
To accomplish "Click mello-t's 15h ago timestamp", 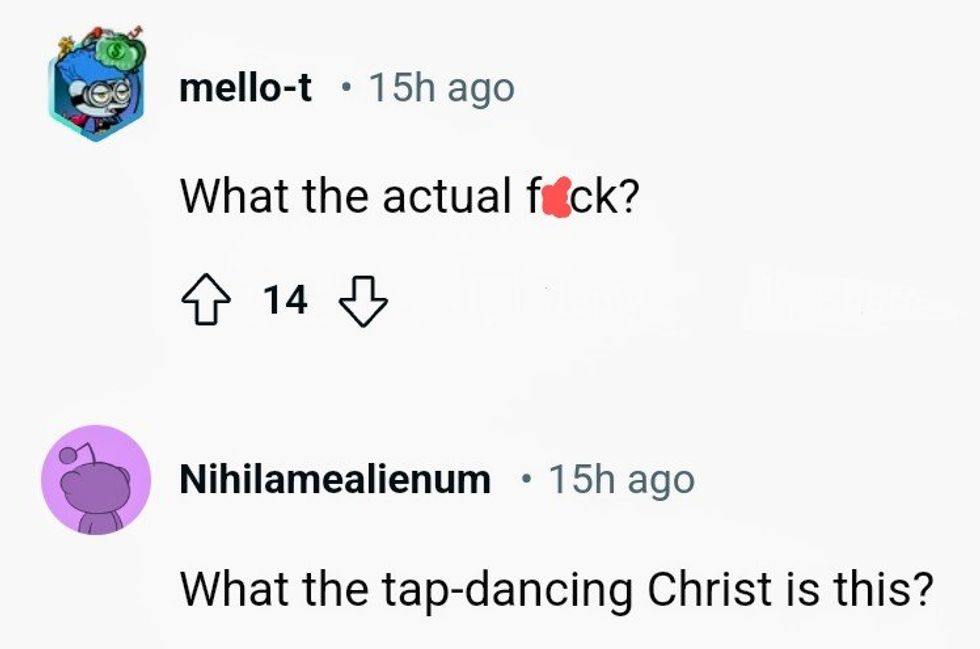I will click(x=441, y=88).
